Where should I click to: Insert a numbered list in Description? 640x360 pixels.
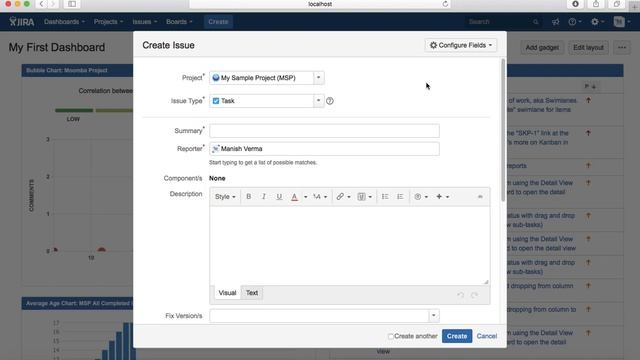click(400, 197)
